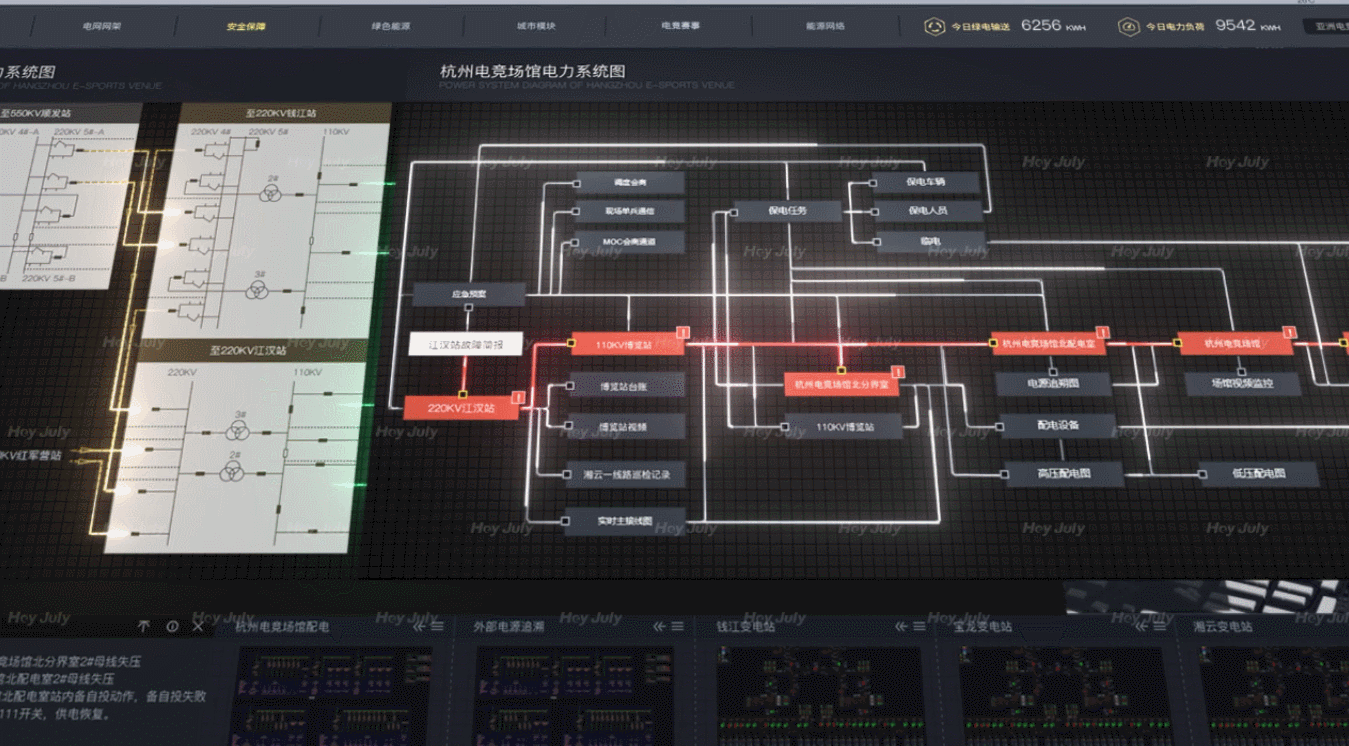Screen dimensions: 1349x746
Task: Collapse the 外部电源追溯 panel with its chevron
Action: 660,627
